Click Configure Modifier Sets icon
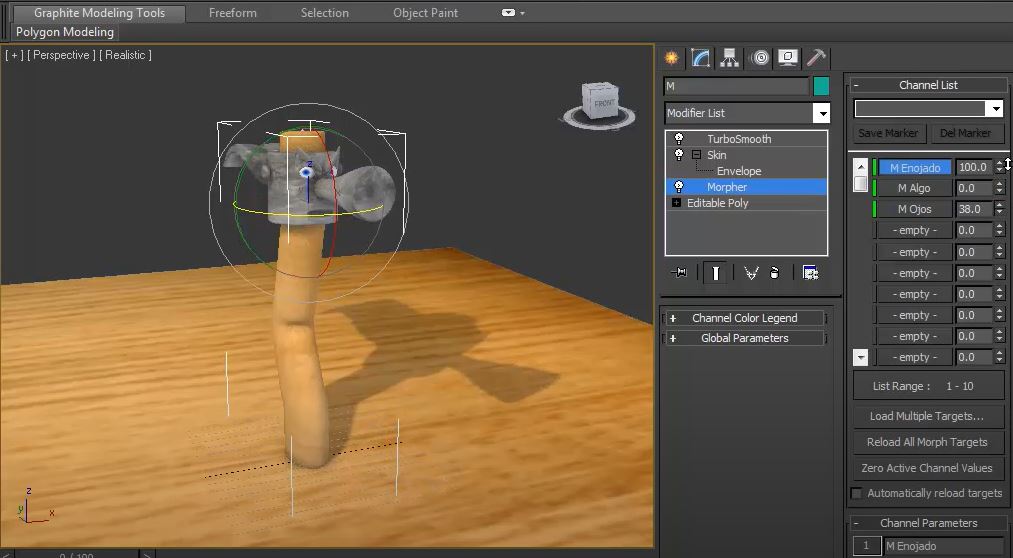The height and width of the screenshot is (558, 1013). coord(810,273)
